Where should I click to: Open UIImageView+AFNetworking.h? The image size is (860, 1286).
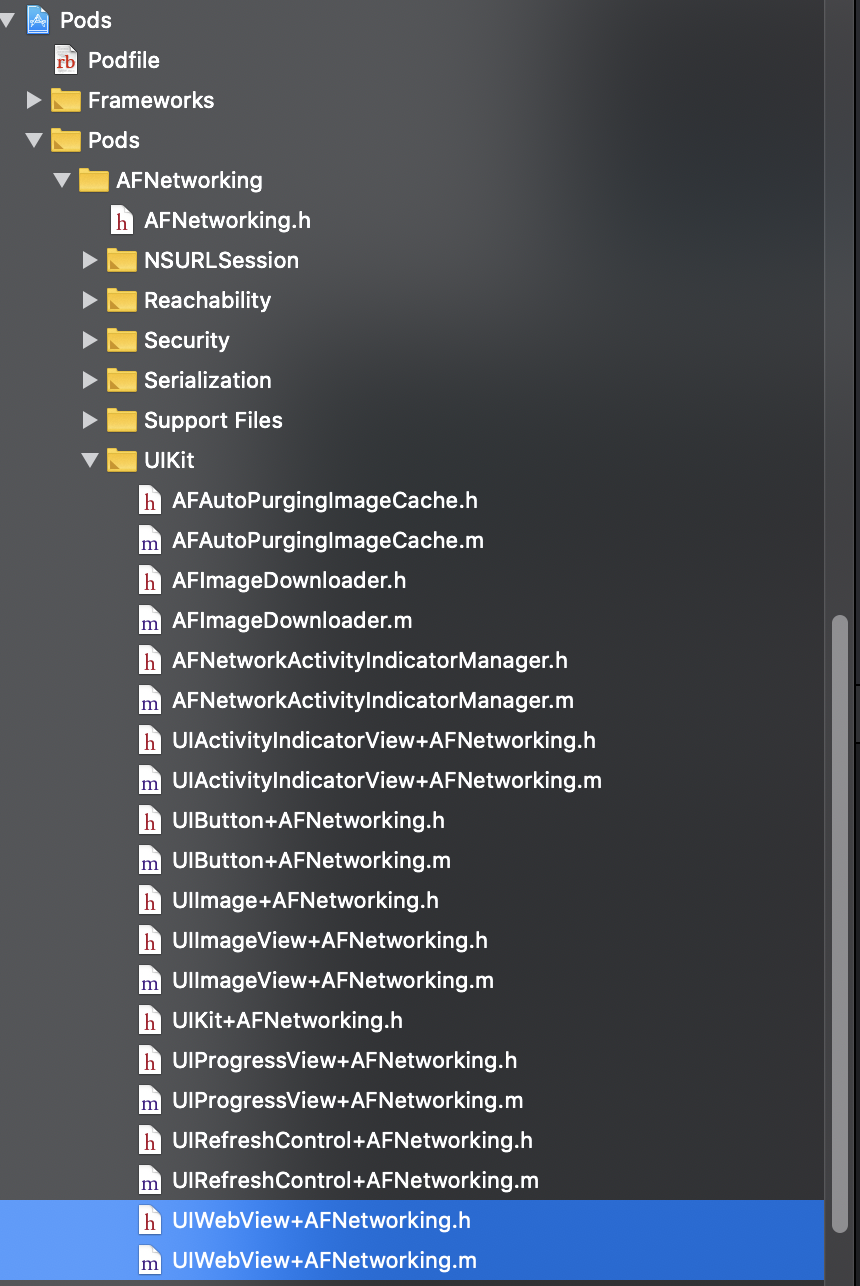(330, 940)
